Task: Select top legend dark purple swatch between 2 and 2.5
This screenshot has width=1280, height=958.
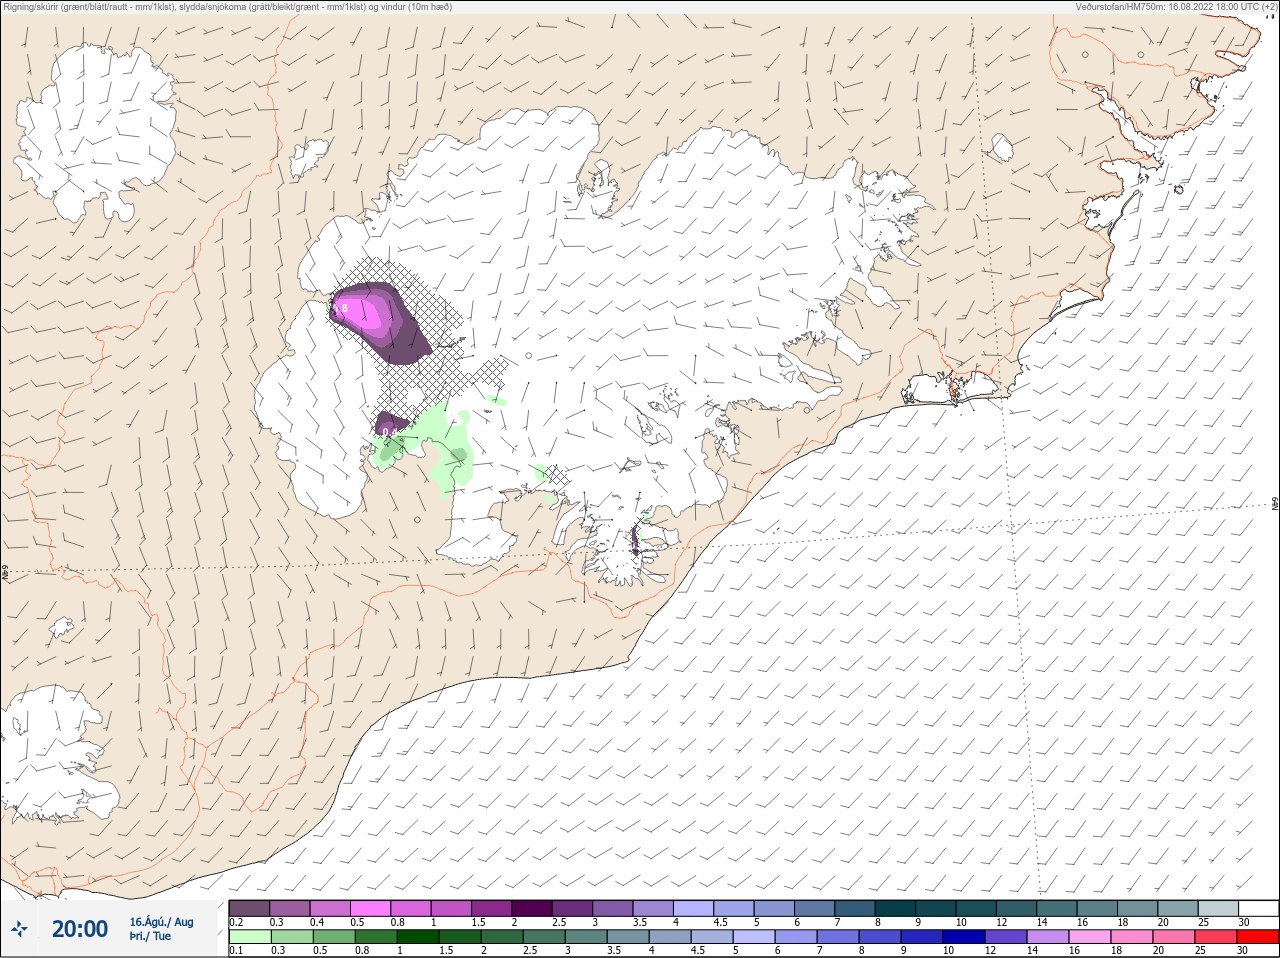Action: pos(532,908)
